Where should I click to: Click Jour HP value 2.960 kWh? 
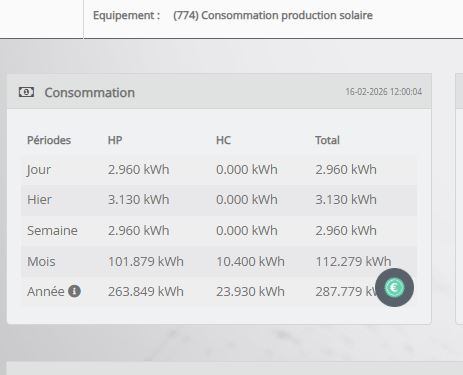[139, 170]
